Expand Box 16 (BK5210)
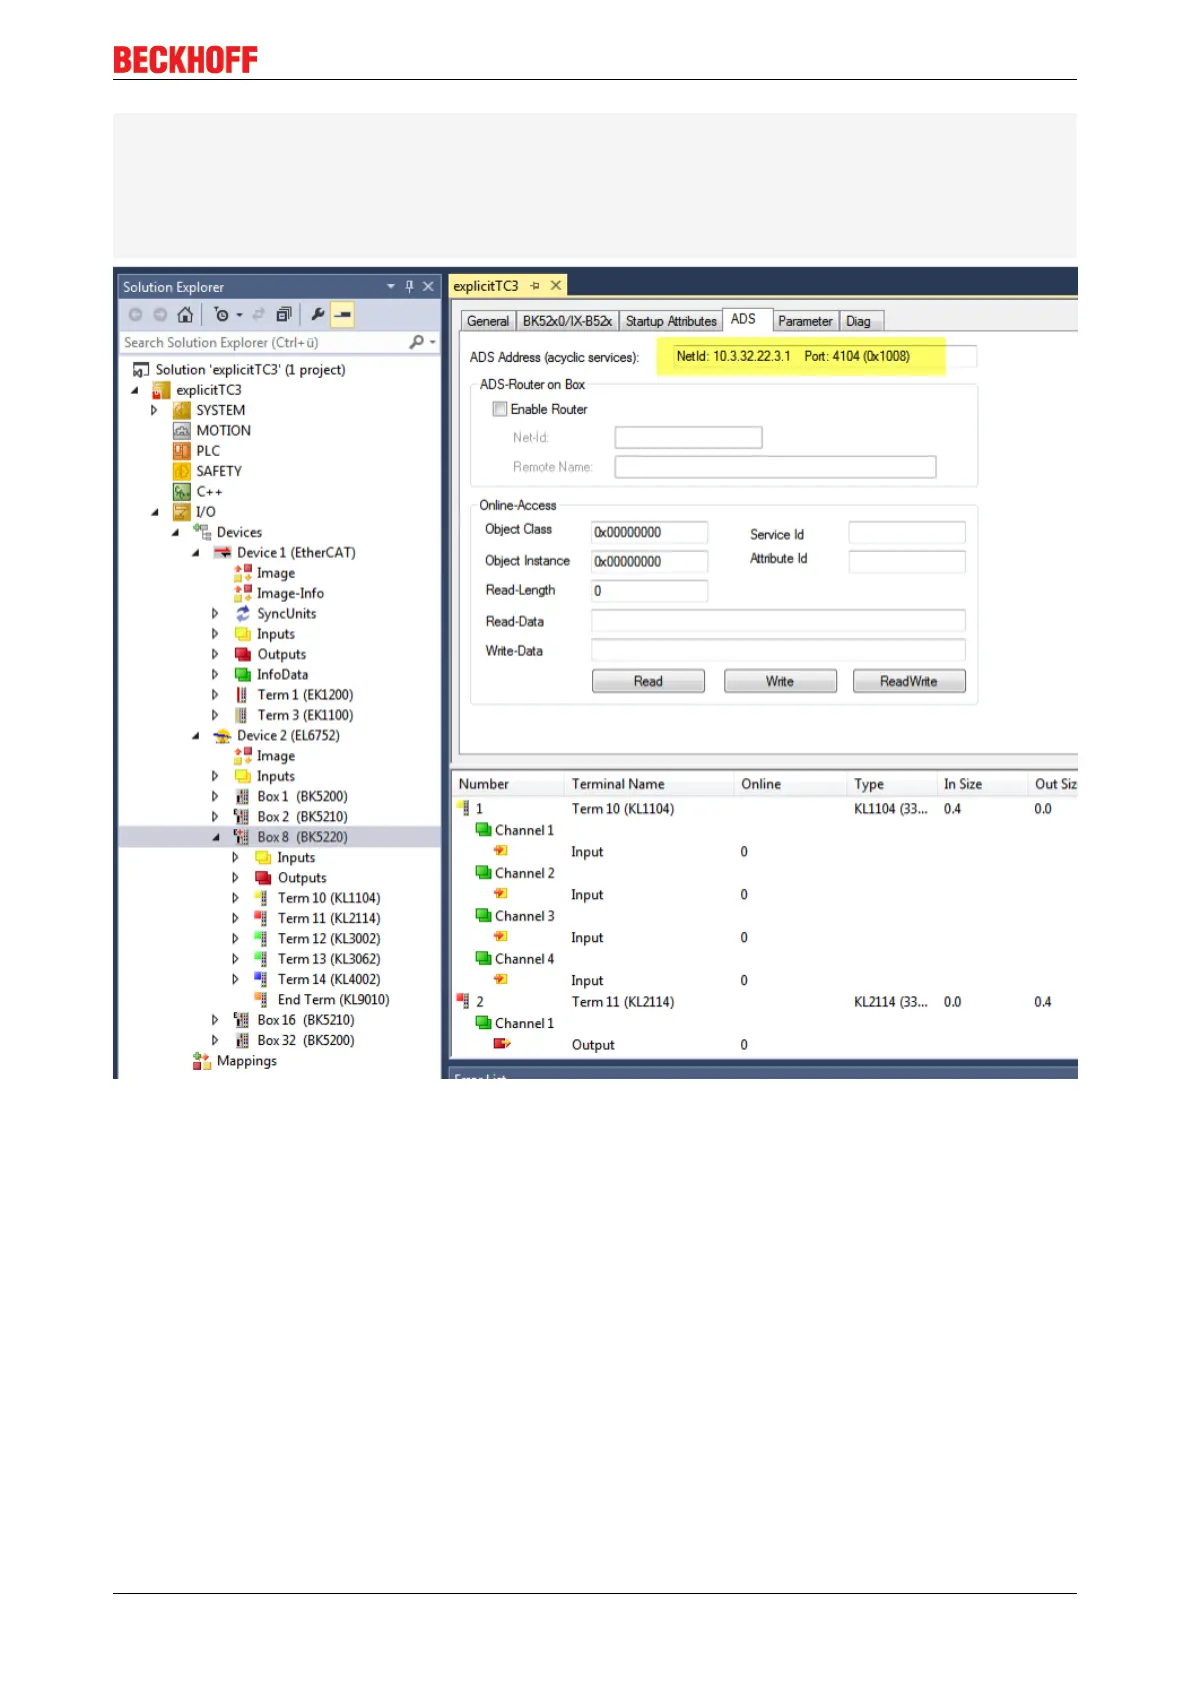1191x1684 pixels. tap(215, 1020)
